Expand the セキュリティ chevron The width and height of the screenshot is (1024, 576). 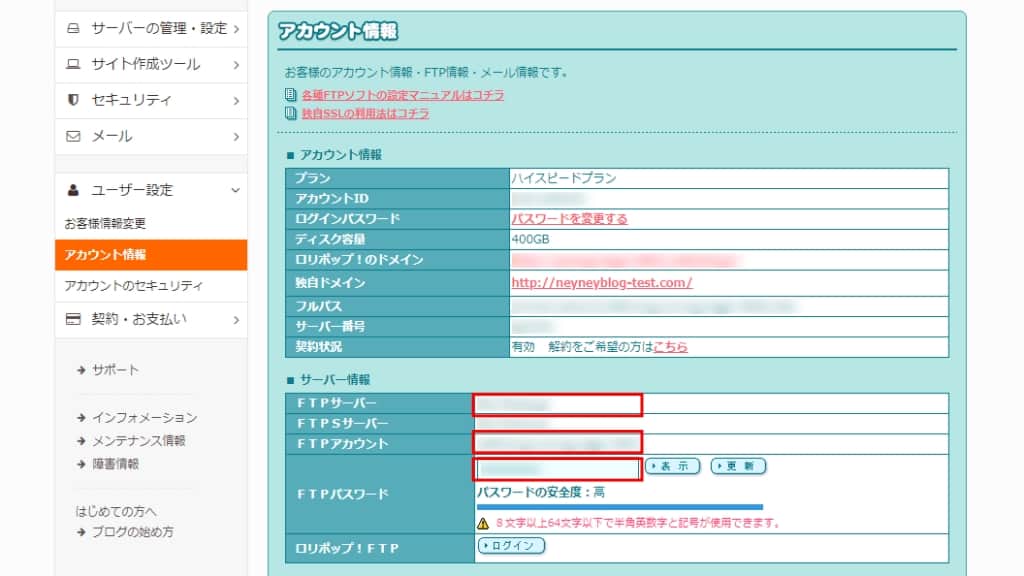(236, 101)
